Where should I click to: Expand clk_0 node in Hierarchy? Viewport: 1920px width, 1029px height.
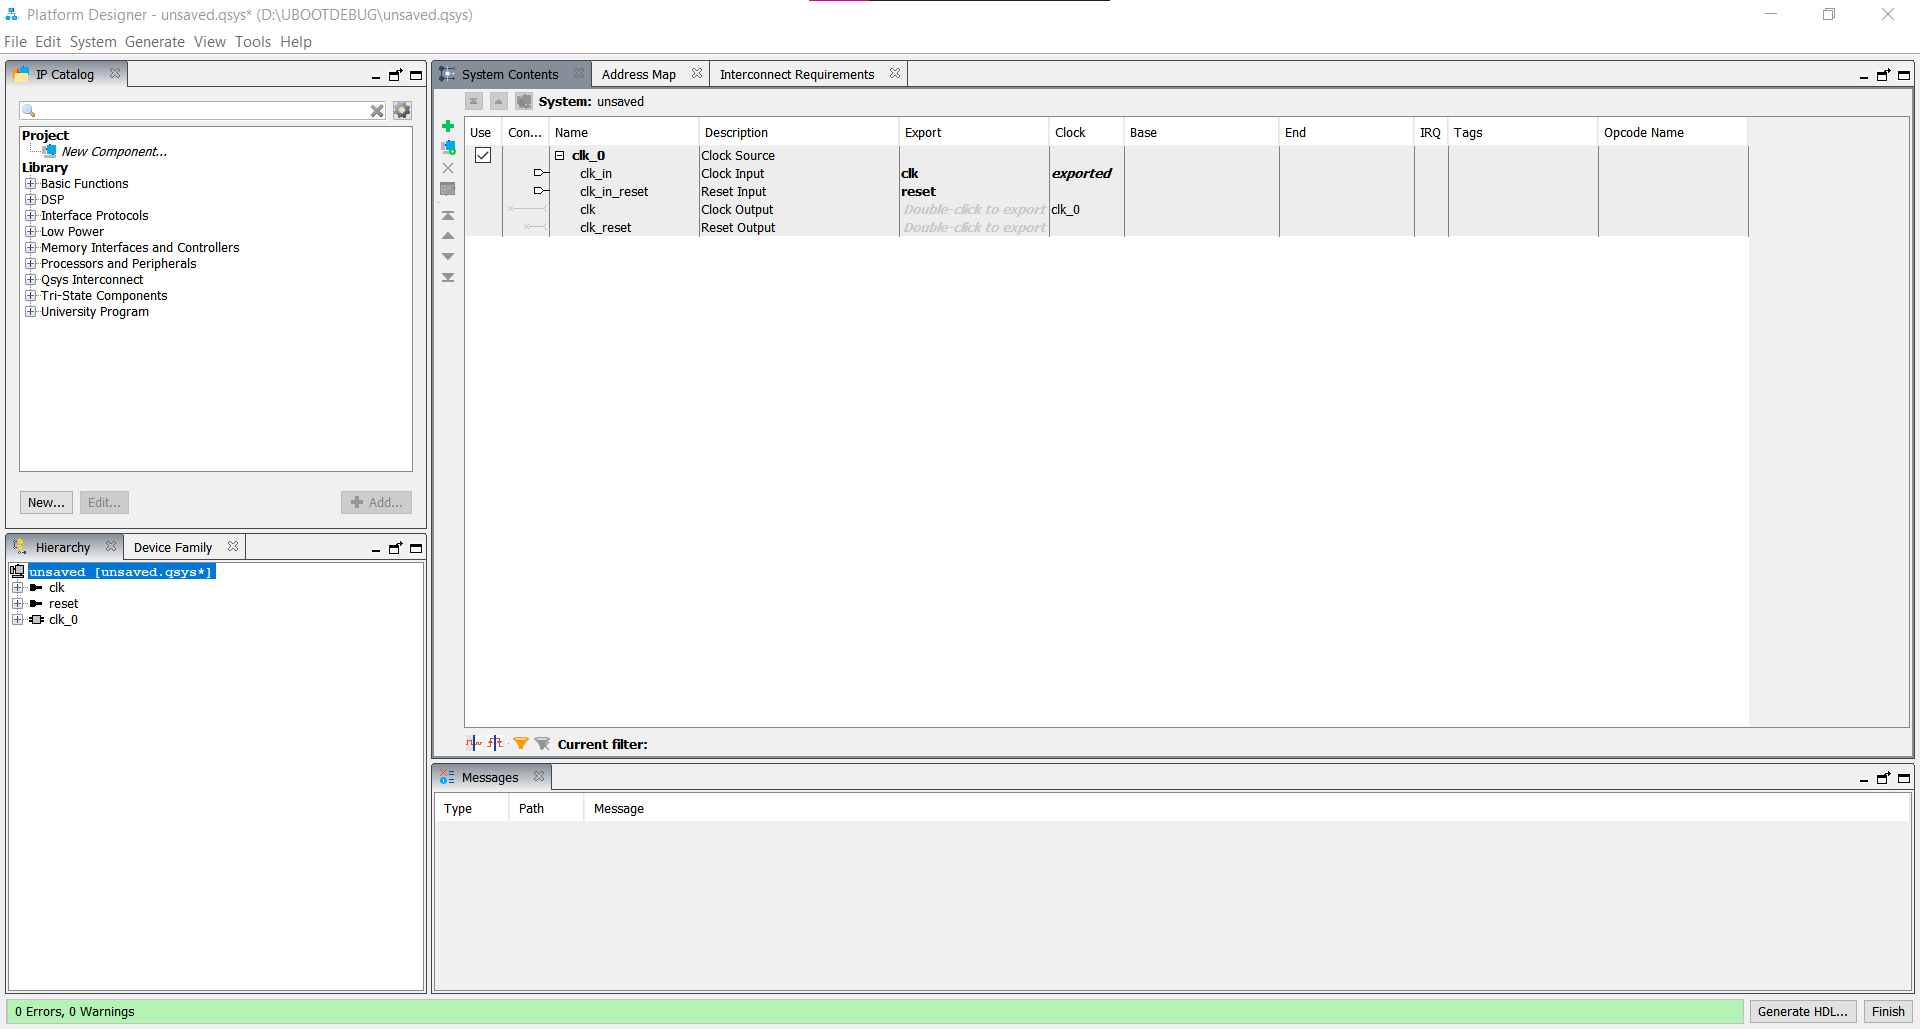point(18,619)
